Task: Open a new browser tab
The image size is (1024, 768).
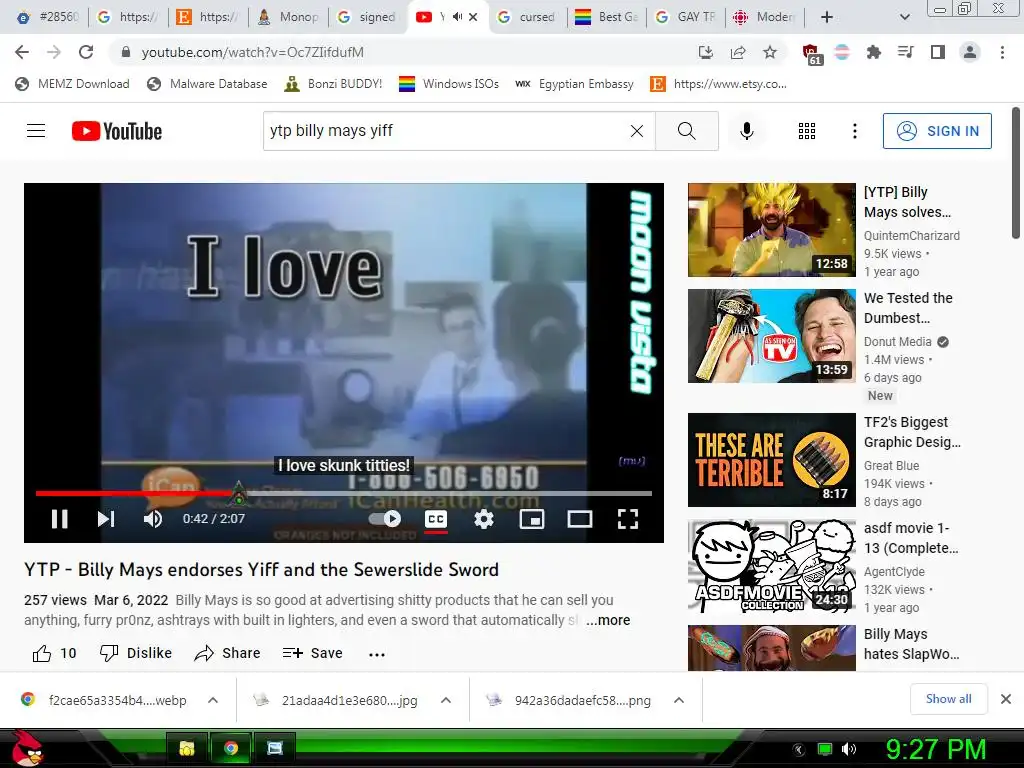Action: pos(826,17)
